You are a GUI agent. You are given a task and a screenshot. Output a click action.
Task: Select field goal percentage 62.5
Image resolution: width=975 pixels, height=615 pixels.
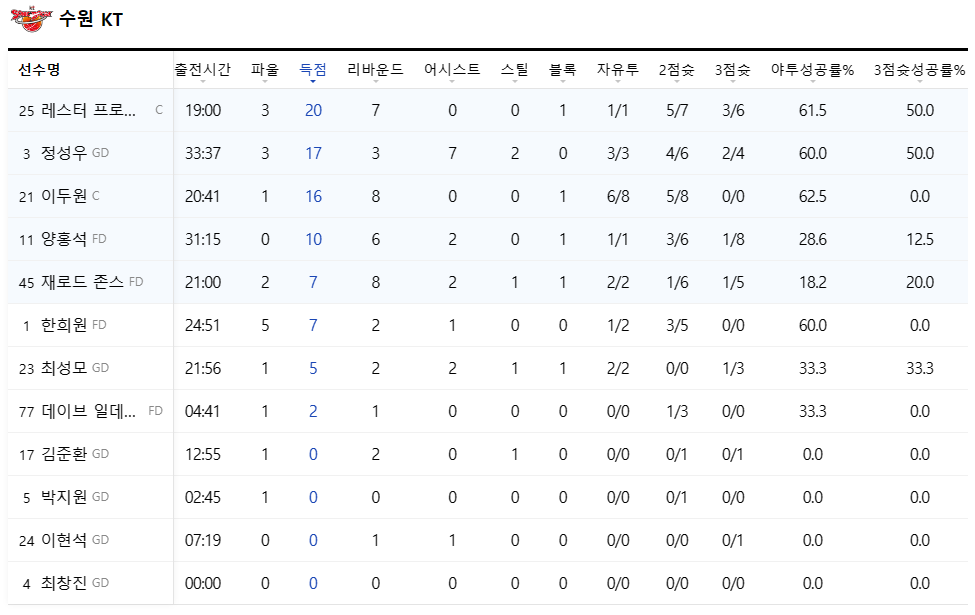tap(813, 196)
